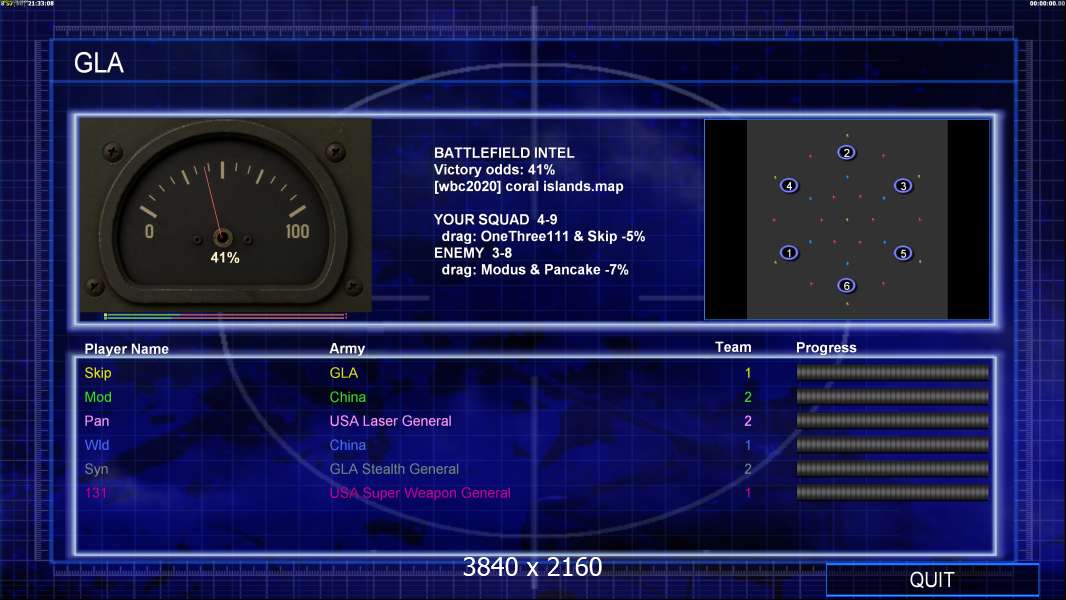Select player Skip in the list
This screenshot has height=600, width=1066.
point(98,373)
